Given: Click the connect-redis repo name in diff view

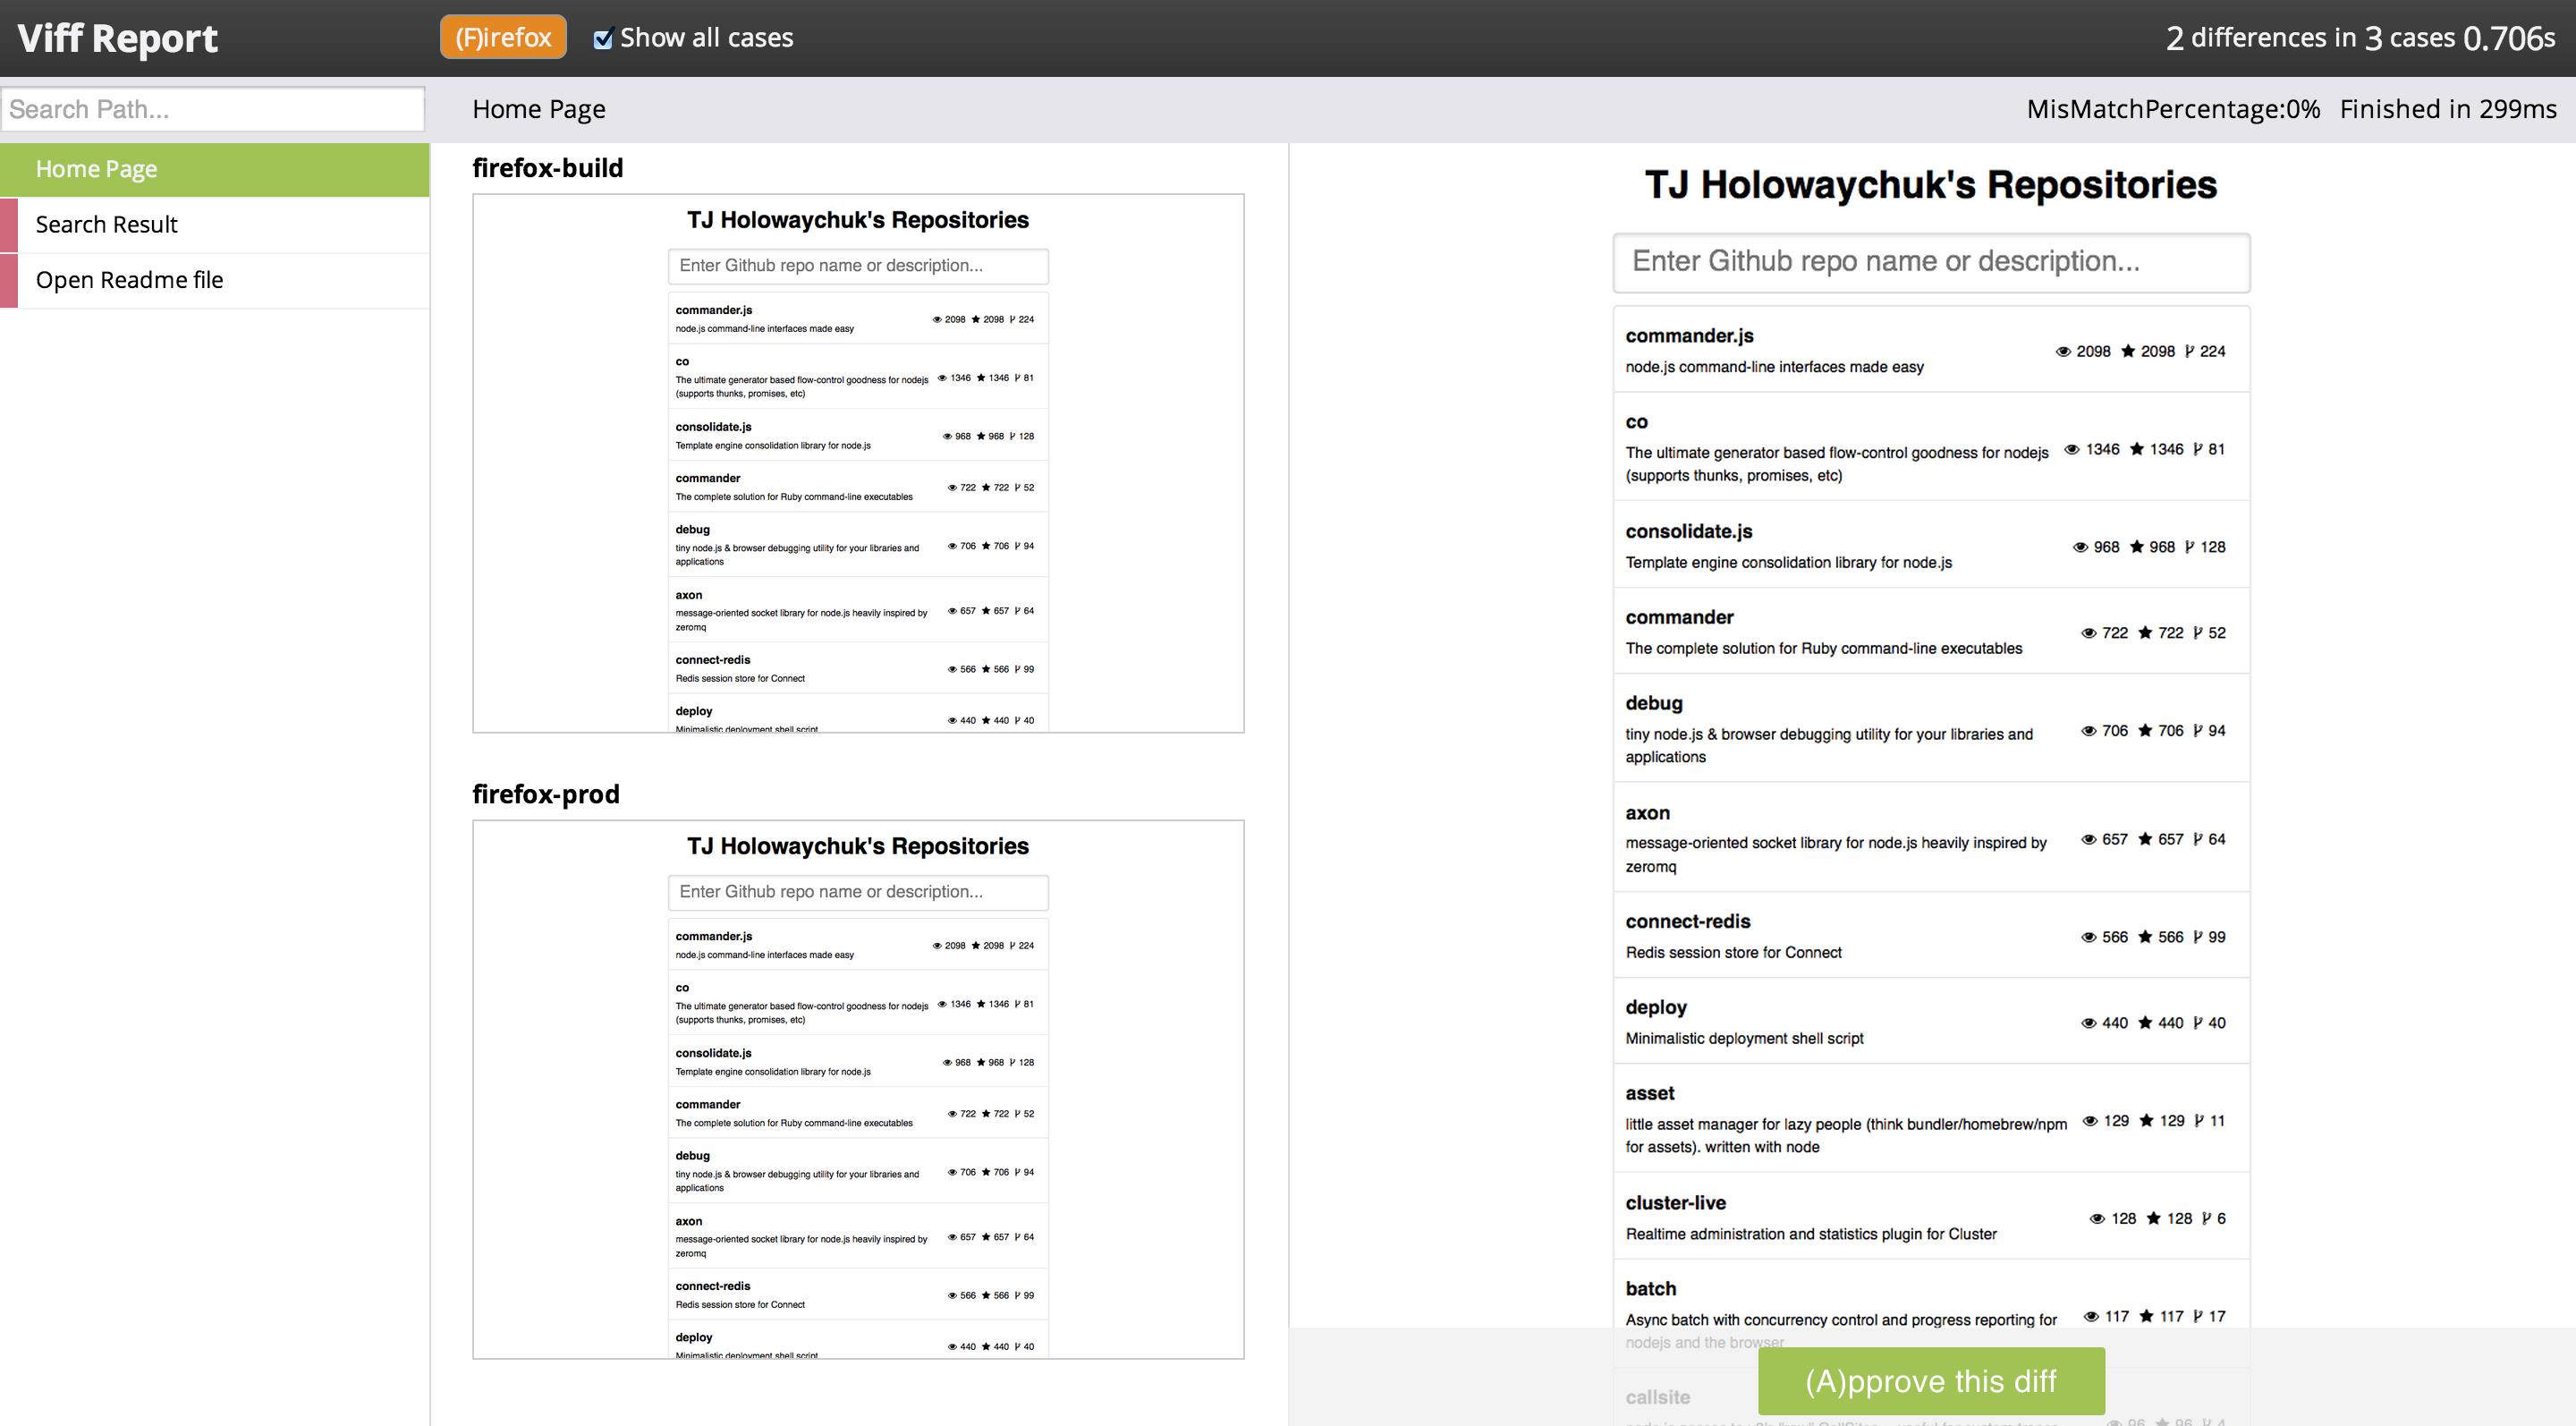Looking at the screenshot, I should click(x=1688, y=921).
